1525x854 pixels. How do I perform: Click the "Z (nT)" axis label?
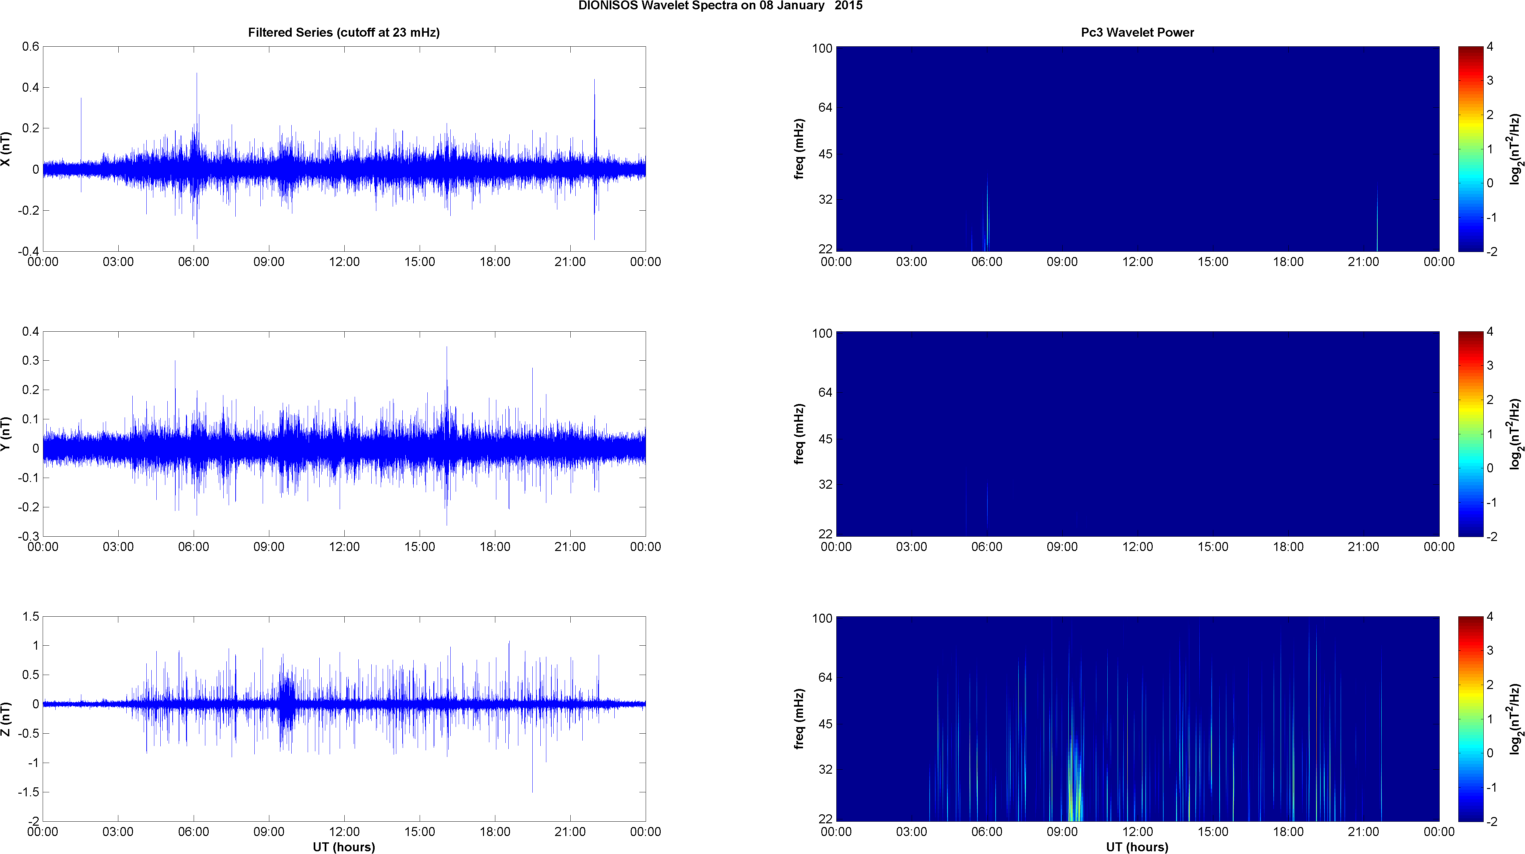(x=6, y=719)
